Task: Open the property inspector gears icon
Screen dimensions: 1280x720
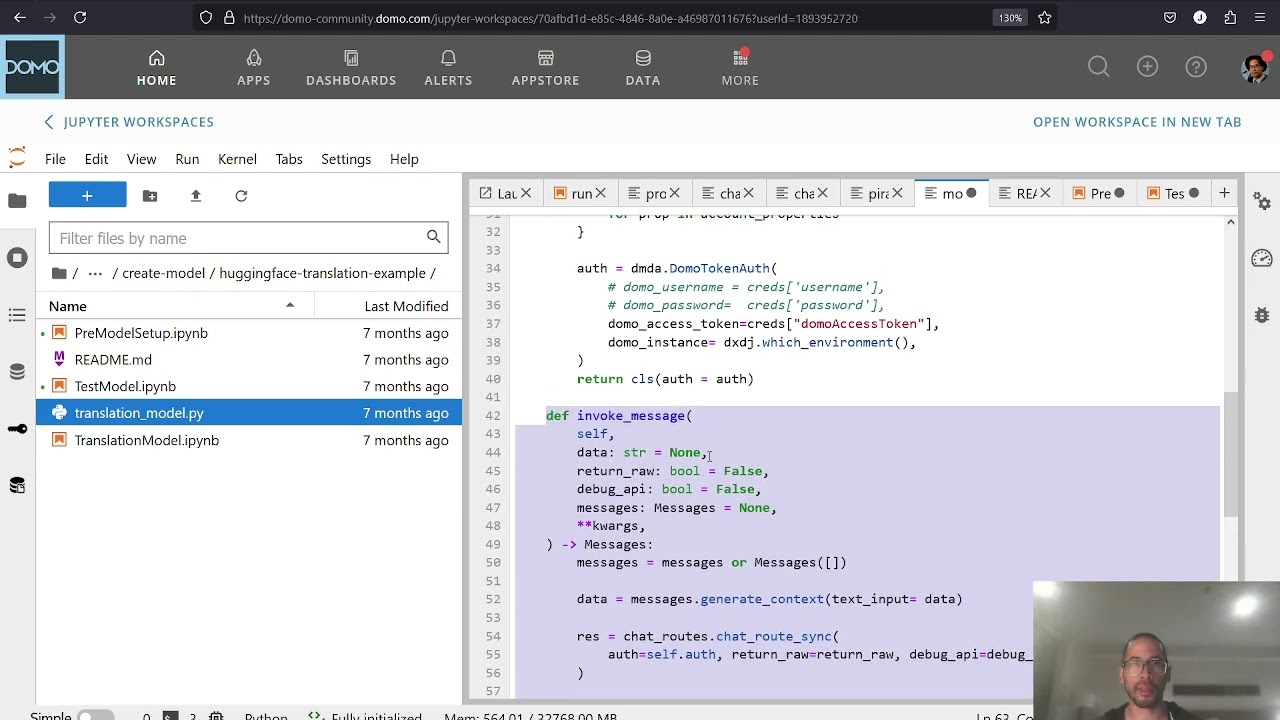Action: pyautogui.click(x=1262, y=201)
